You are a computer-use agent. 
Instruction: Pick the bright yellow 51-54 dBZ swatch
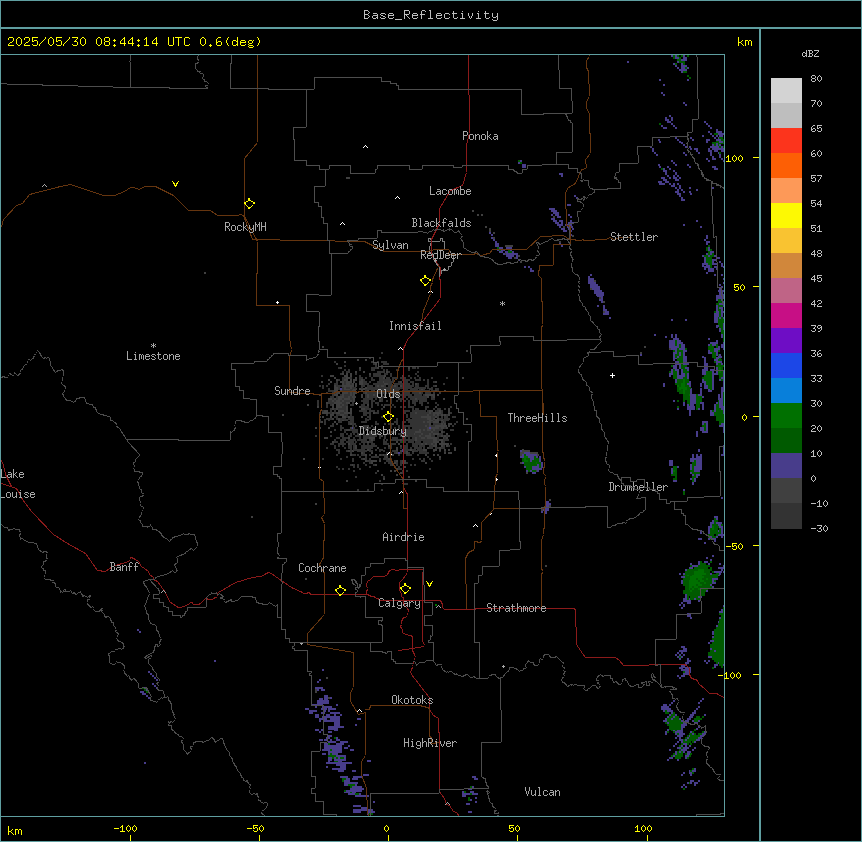pos(786,215)
